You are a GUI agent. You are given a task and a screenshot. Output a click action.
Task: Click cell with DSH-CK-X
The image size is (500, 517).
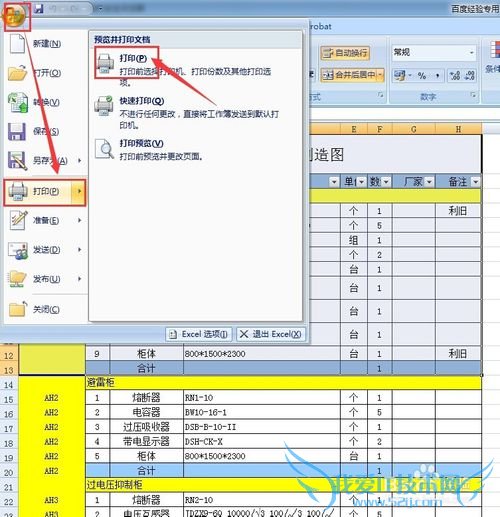pyautogui.click(x=262, y=441)
